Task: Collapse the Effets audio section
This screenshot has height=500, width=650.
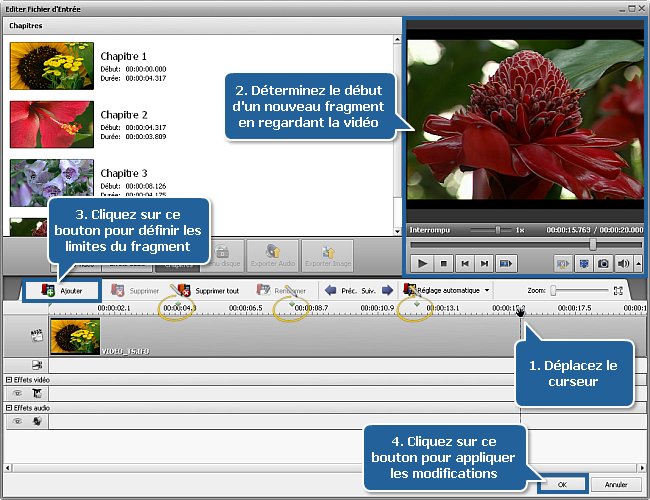Action: [9, 408]
